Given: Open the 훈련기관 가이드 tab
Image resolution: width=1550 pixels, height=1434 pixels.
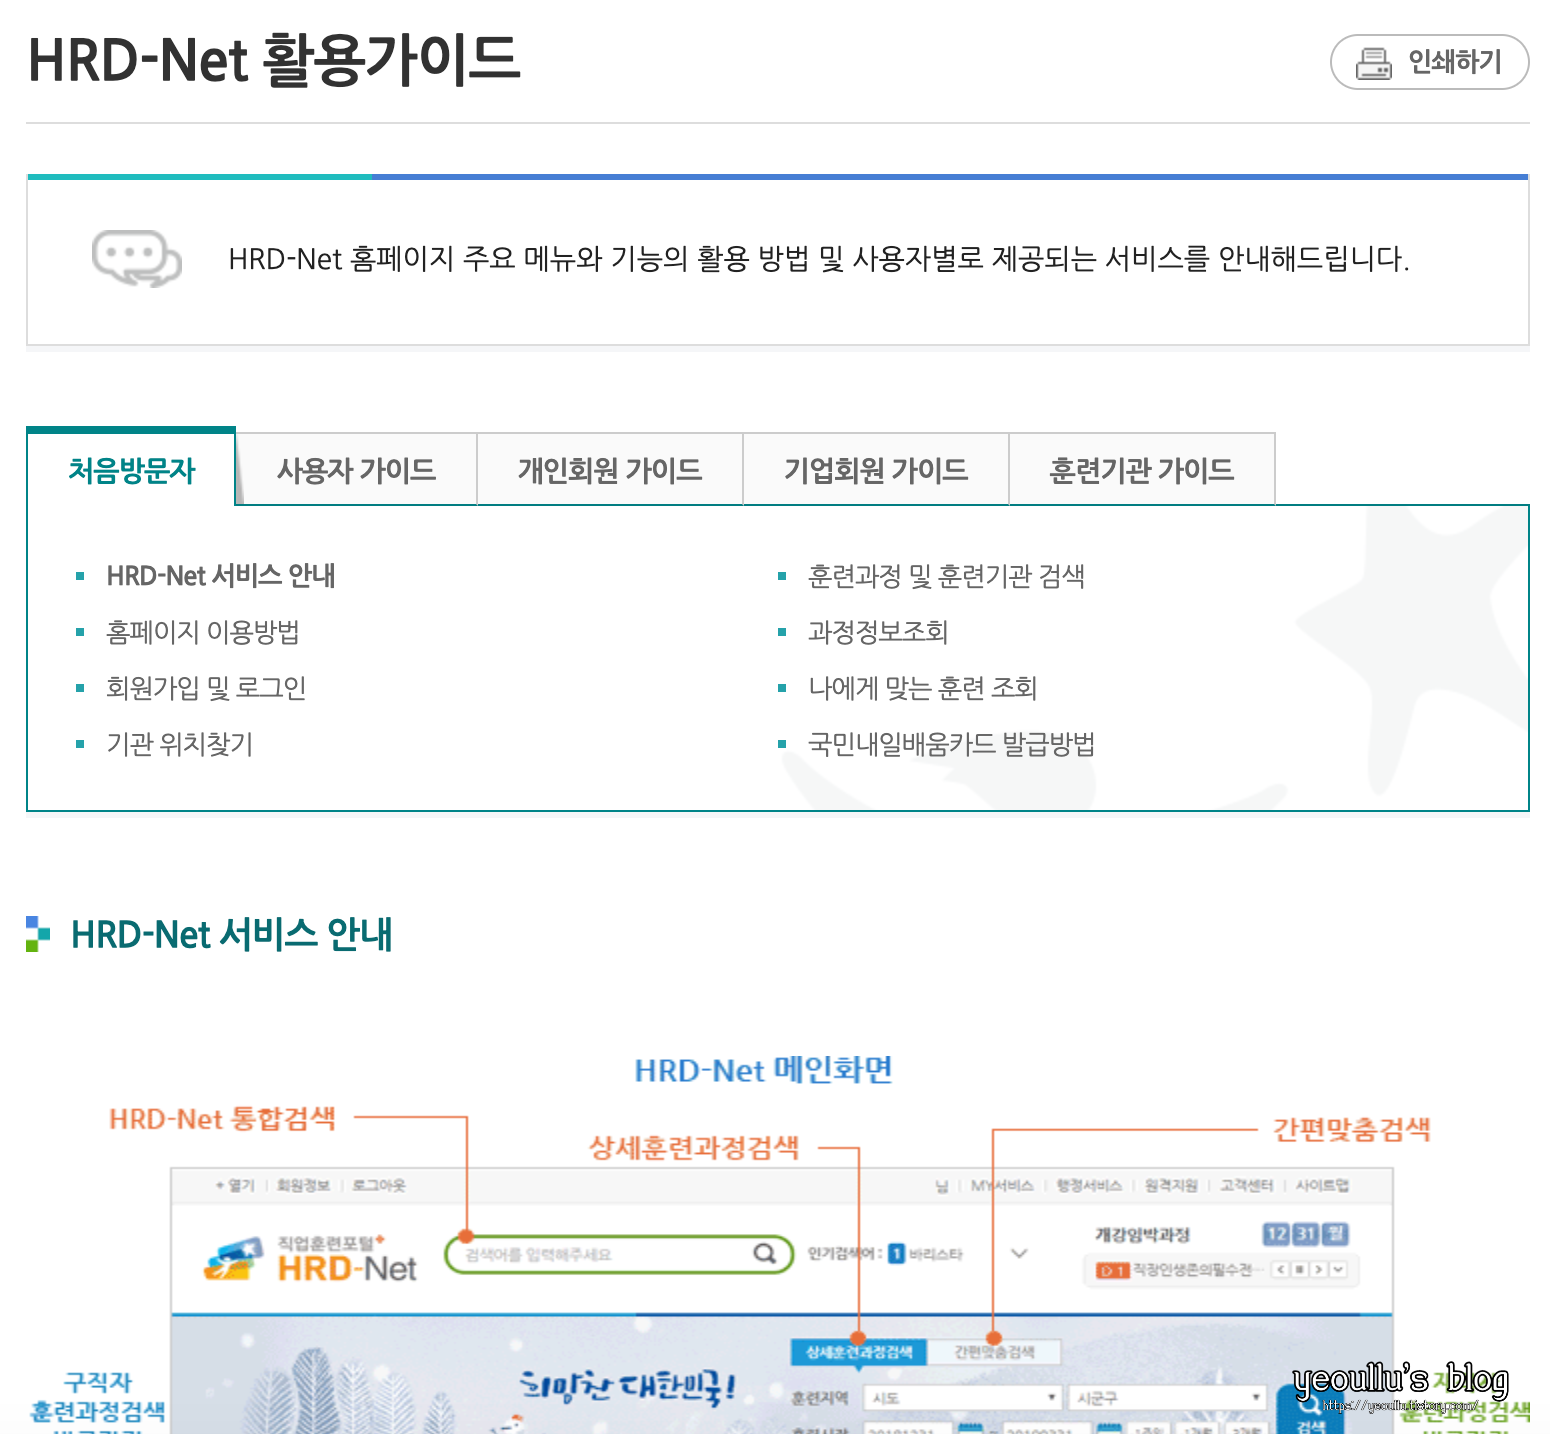Looking at the screenshot, I should (1142, 470).
